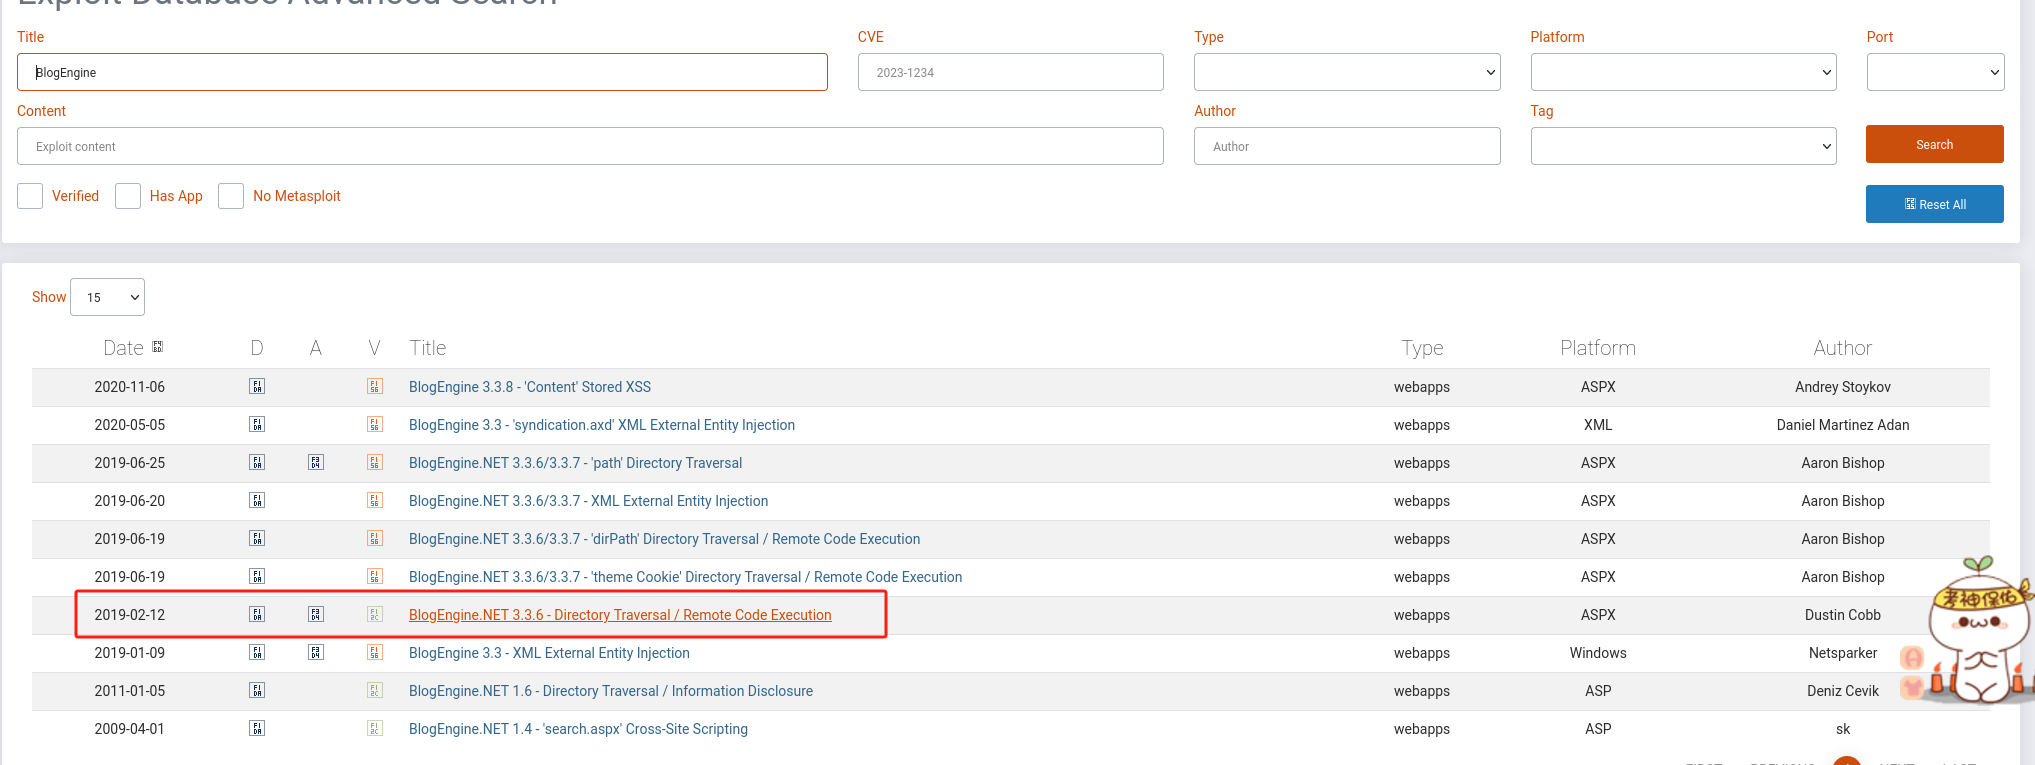
Task: Open BlogEngine.NET 1.6 Information Disclosure link
Action: tap(611, 691)
